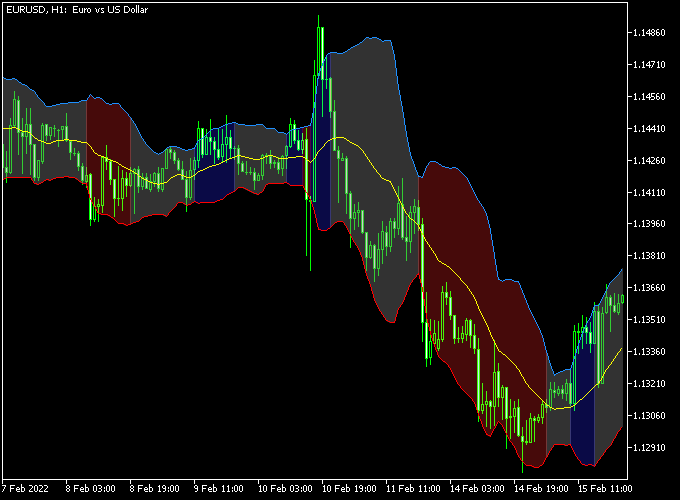Image resolution: width=680 pixels, height=500 pixels.
Task: Click the '8 Feb 19:00' time label
Action: click(x=154, y=489)
